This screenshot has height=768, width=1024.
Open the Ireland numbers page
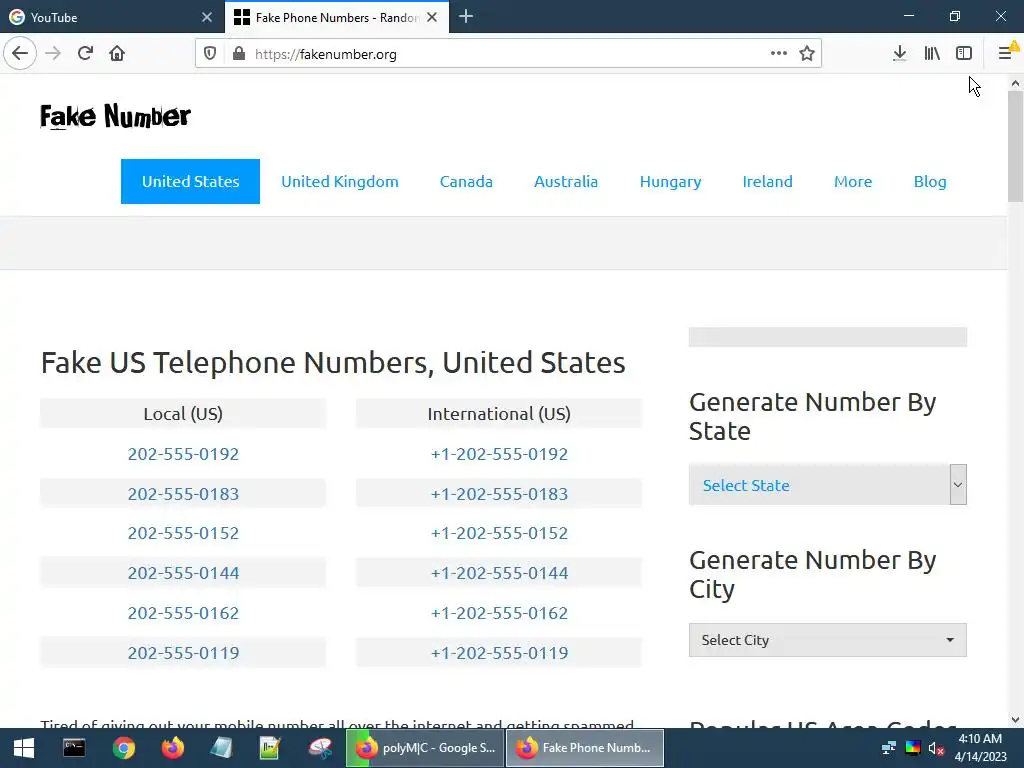point(767,182)
